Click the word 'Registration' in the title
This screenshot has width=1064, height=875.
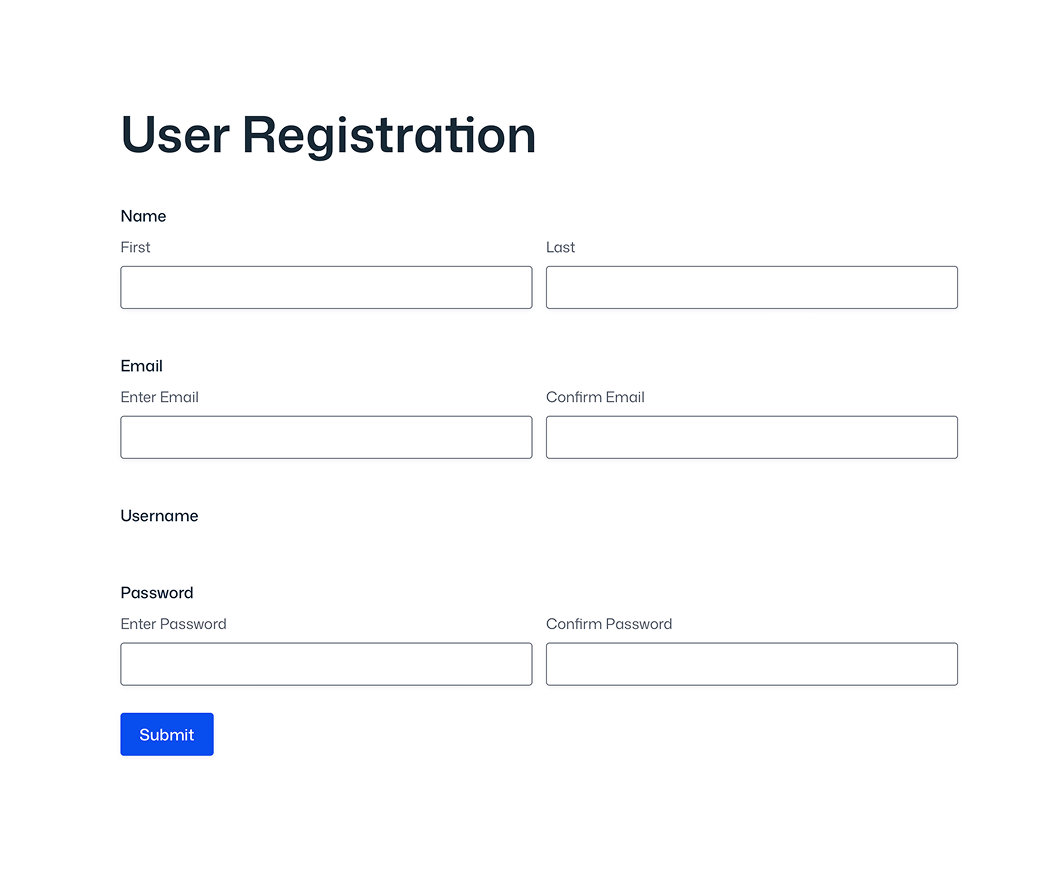(389, 135)
